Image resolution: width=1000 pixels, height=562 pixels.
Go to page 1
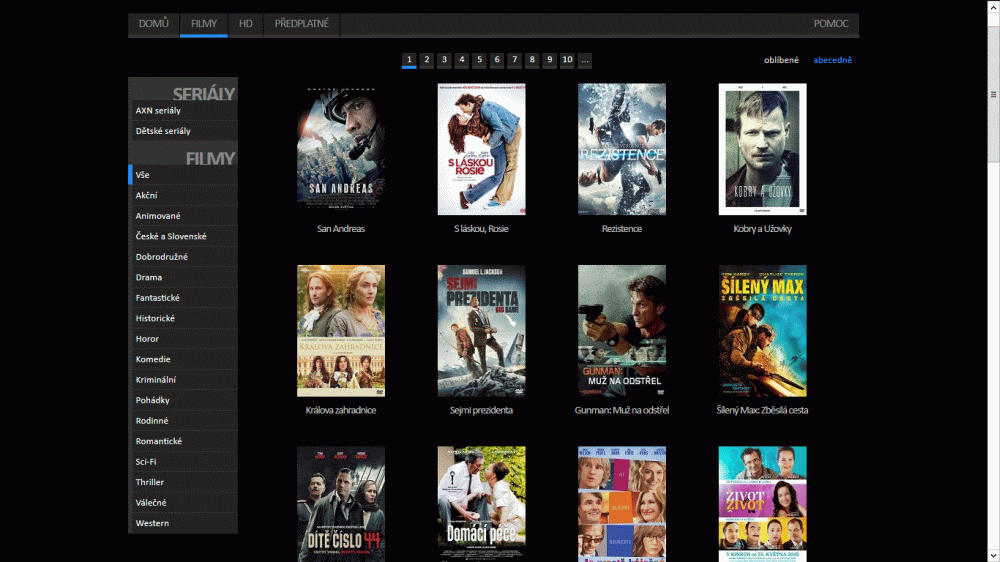(409, 60)
